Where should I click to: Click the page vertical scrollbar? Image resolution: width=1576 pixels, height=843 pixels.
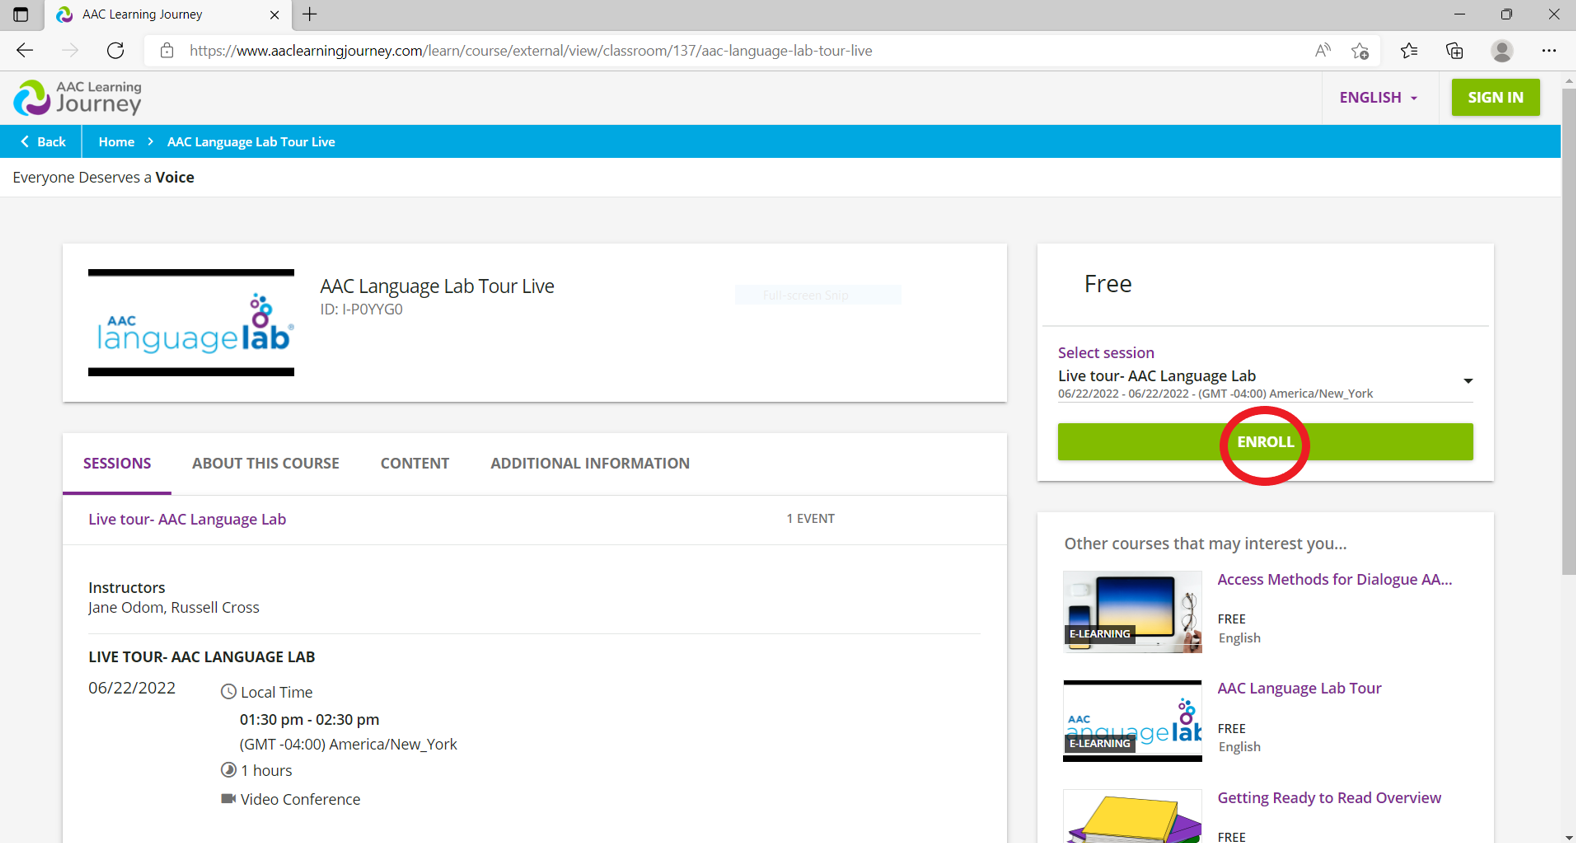point(1568,332)
